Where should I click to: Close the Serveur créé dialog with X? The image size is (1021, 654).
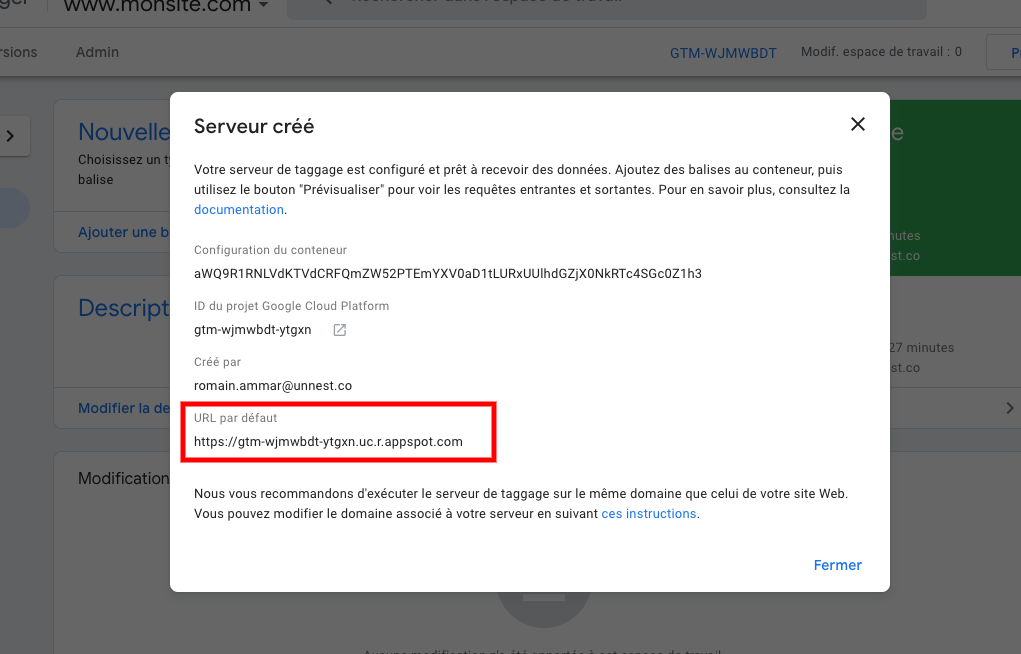point(858,124)
